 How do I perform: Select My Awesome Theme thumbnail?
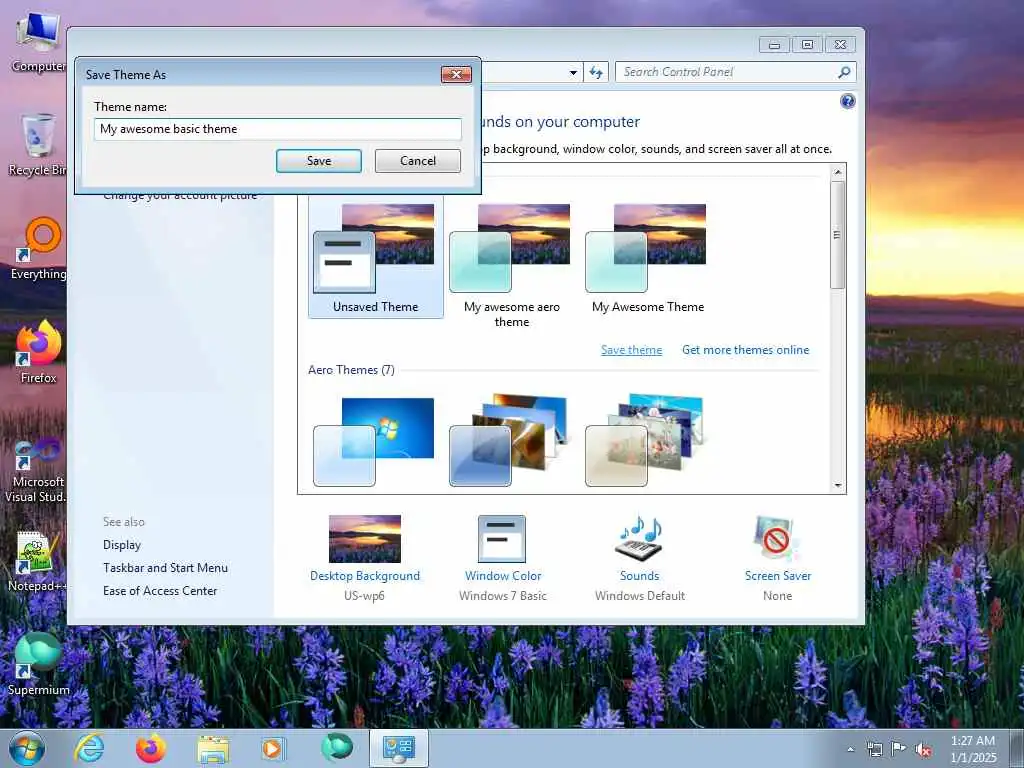648,257
